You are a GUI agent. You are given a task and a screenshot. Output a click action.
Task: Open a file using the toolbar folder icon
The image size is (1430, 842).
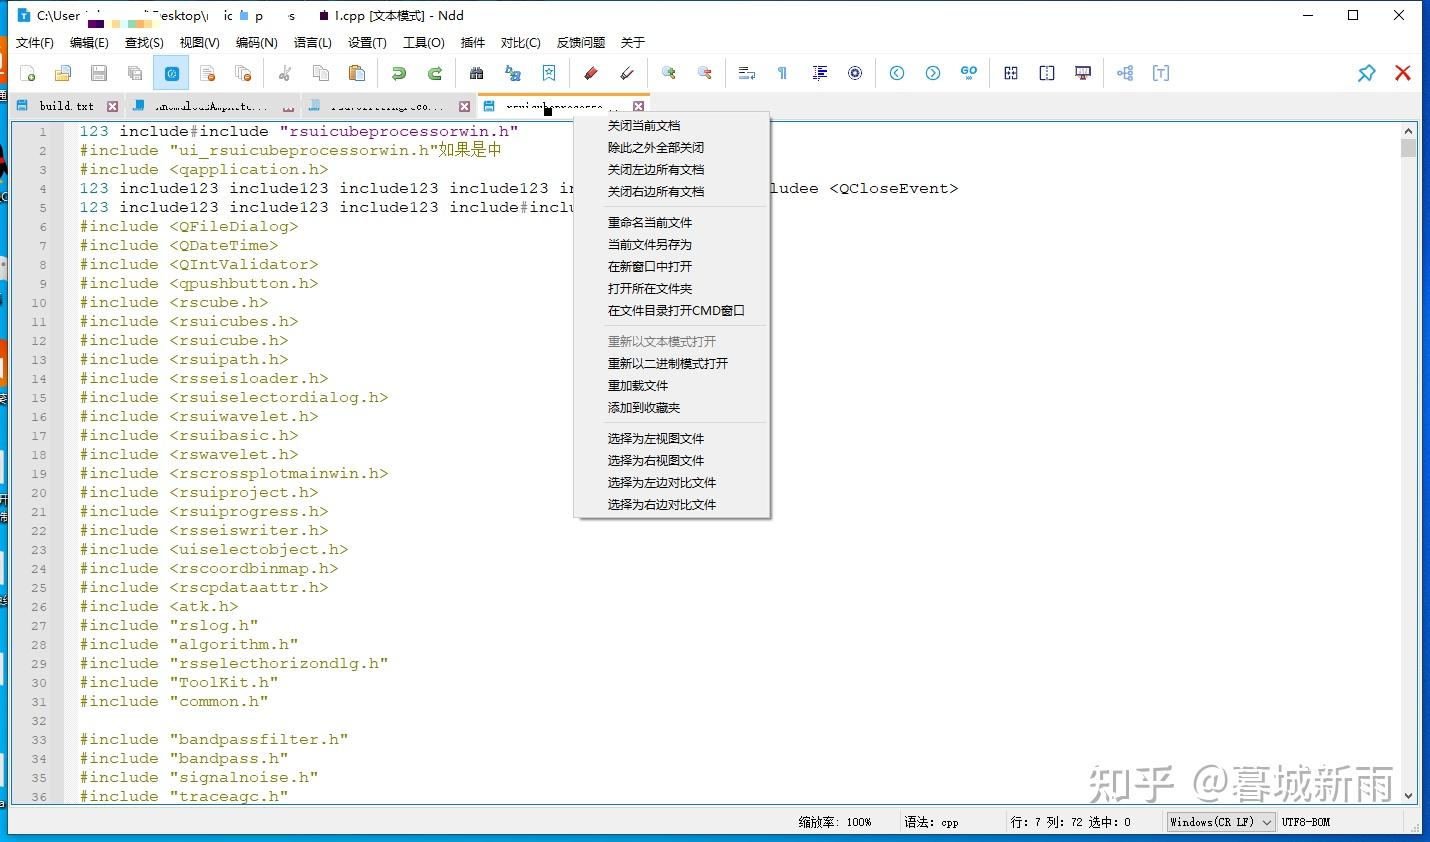click(x=62, y=73)
